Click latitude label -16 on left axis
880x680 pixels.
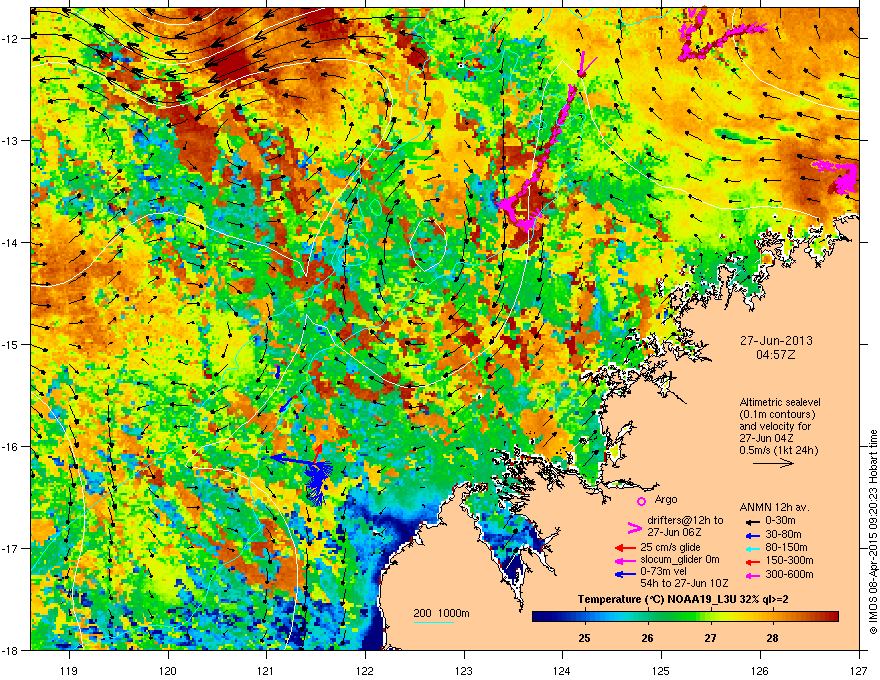pyautogui.click(x=11, y=447)
